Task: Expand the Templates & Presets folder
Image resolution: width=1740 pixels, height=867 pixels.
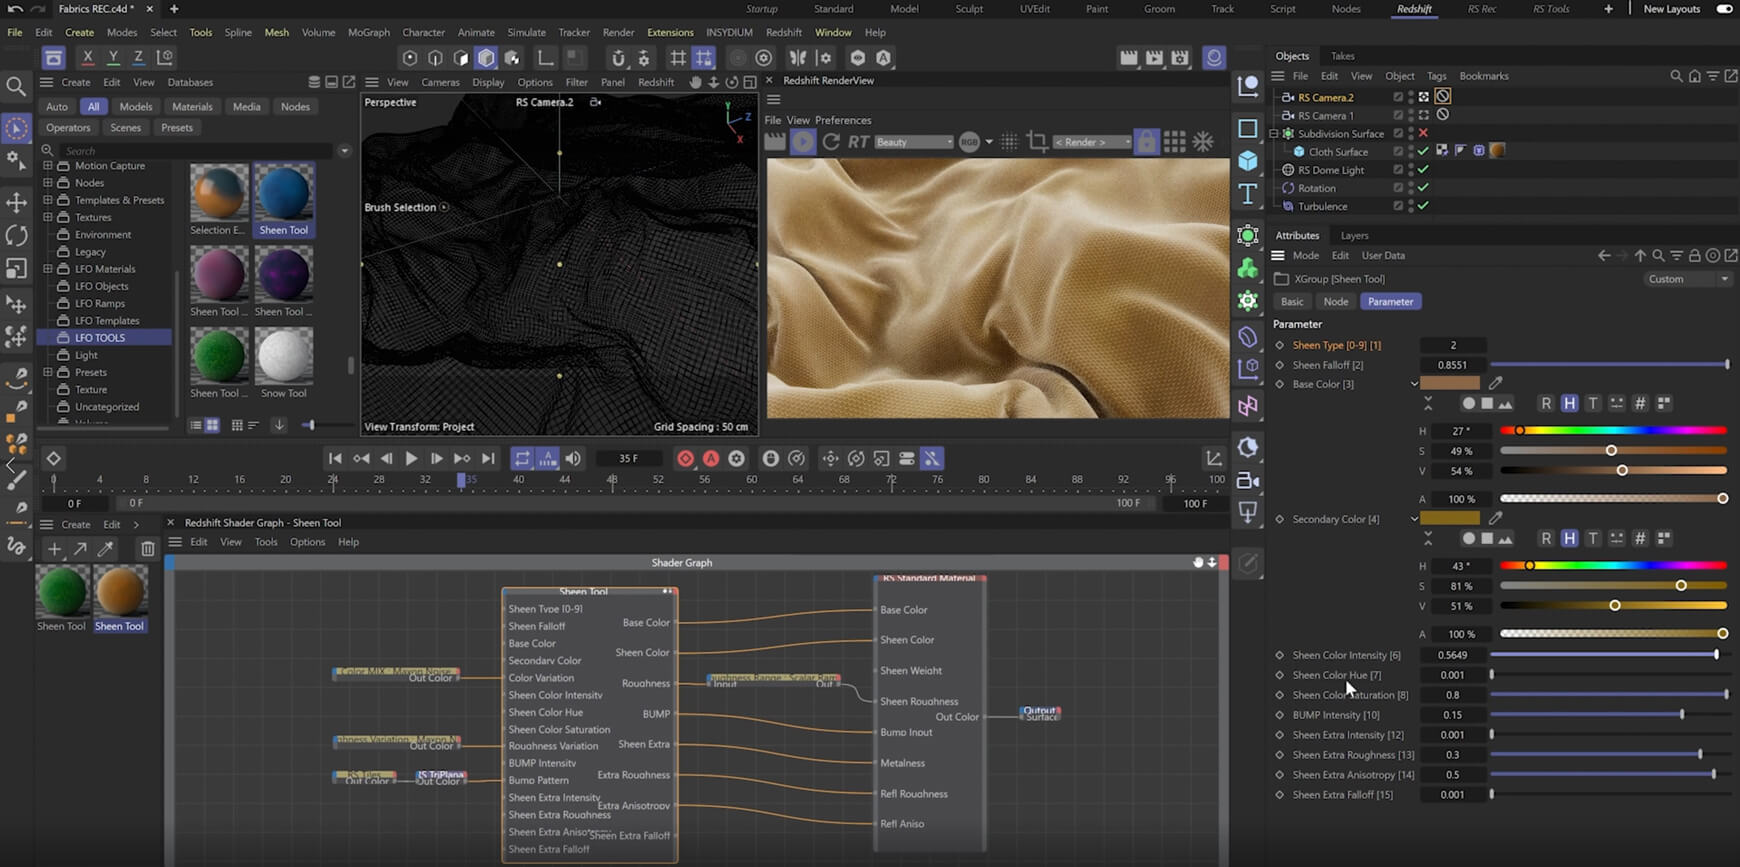Action: click(47, 200)
